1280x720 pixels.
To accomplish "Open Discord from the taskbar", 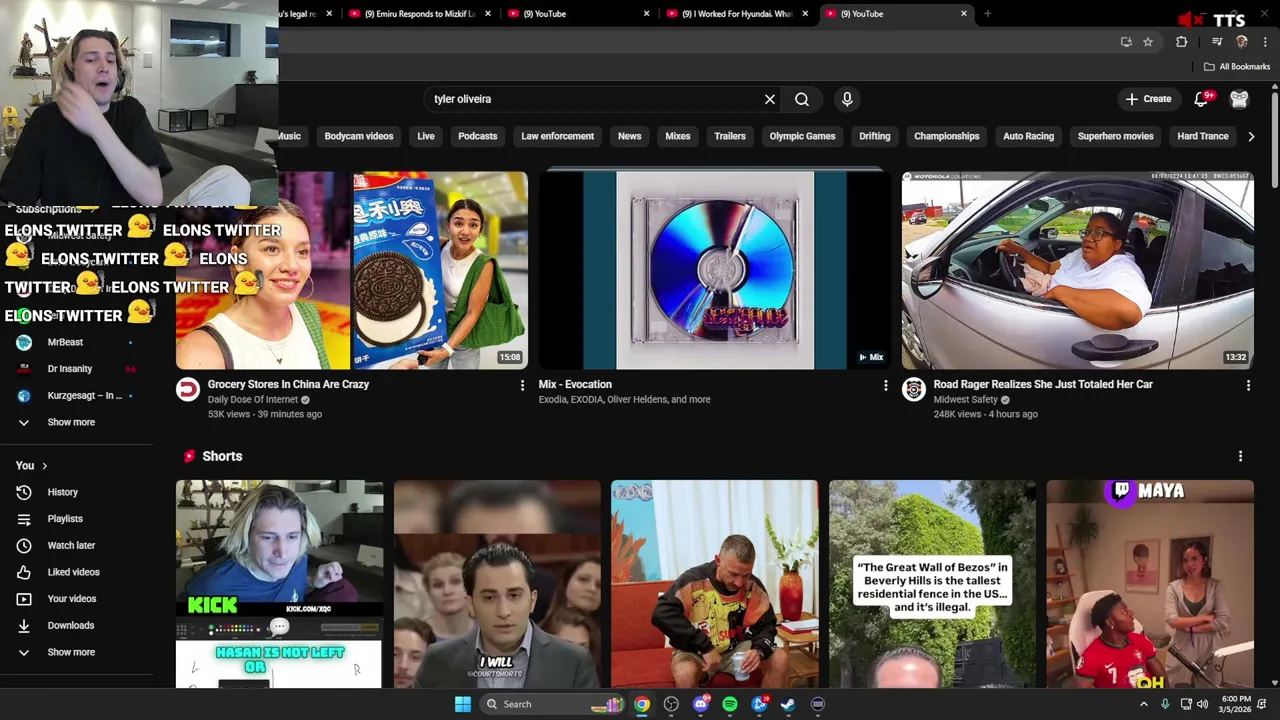I will pyautogui.click(x=701, y=704).
